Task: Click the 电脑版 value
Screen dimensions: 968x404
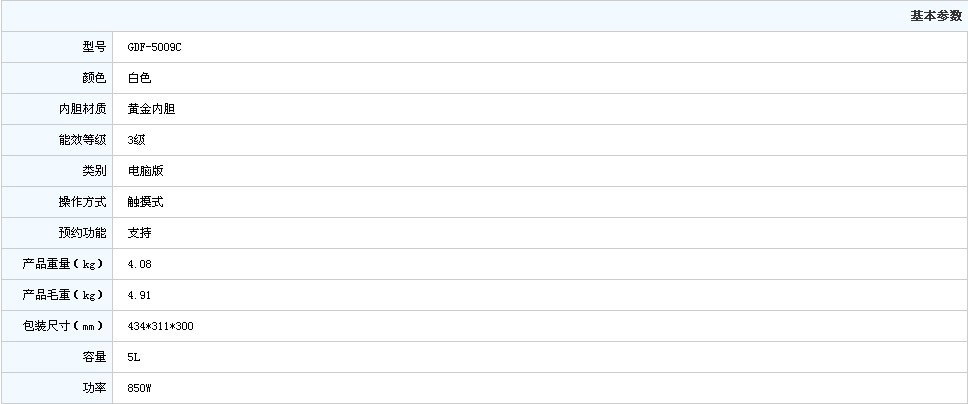Action: click(145, 171)
